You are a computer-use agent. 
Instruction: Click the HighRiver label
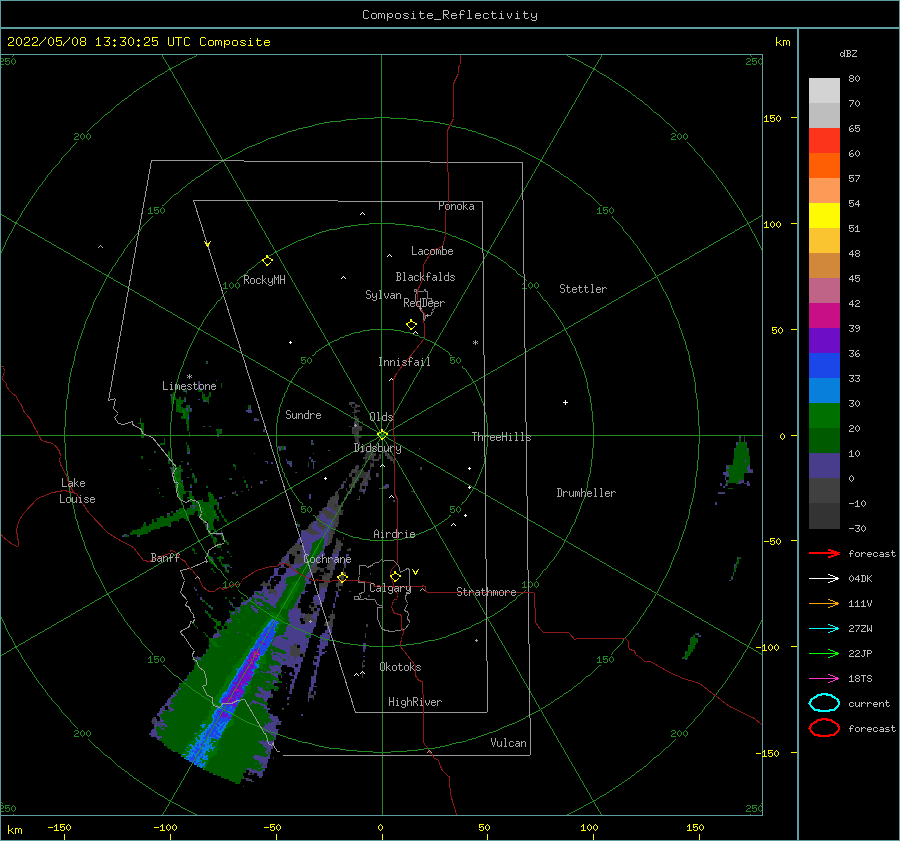tap(415, 702)
